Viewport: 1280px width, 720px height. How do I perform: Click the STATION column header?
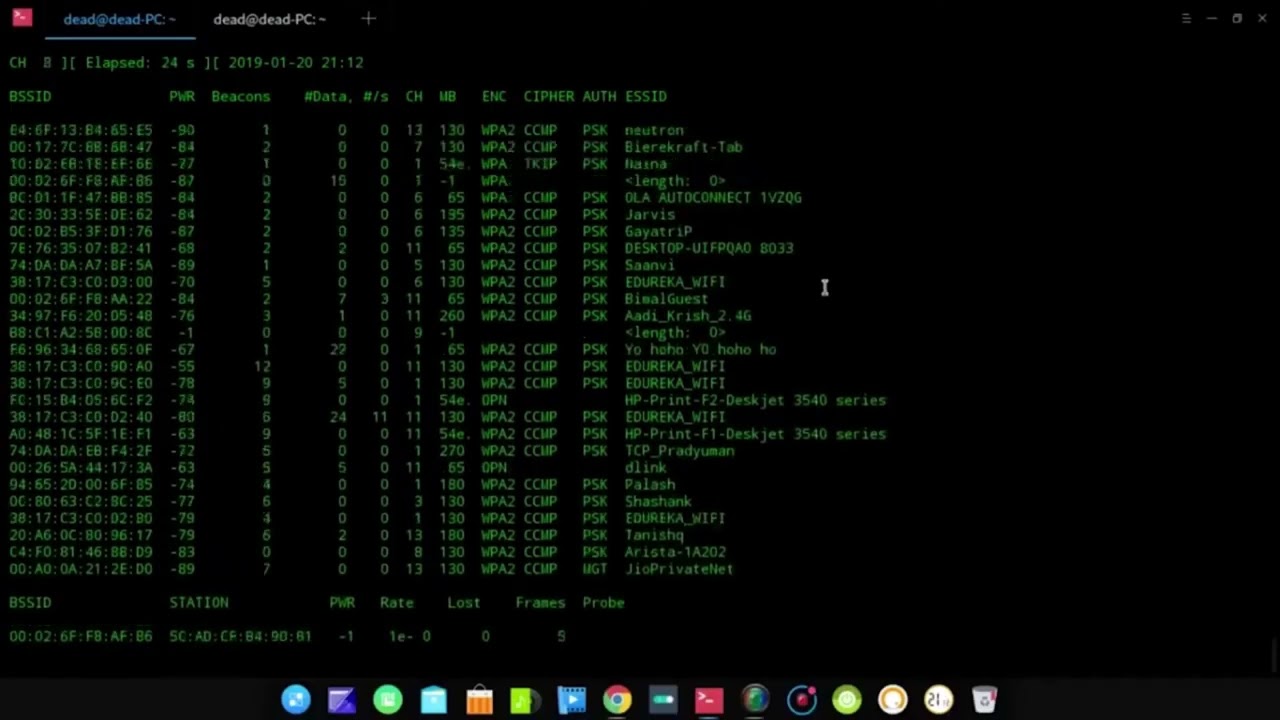(x=199, y=602)
